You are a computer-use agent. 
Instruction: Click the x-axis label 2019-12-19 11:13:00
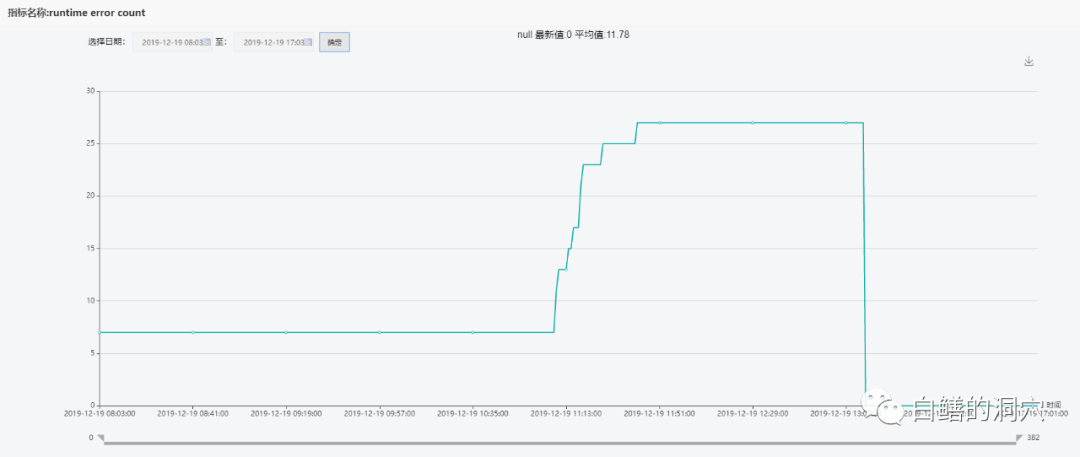pyautogui.click(x=566, y=413)
